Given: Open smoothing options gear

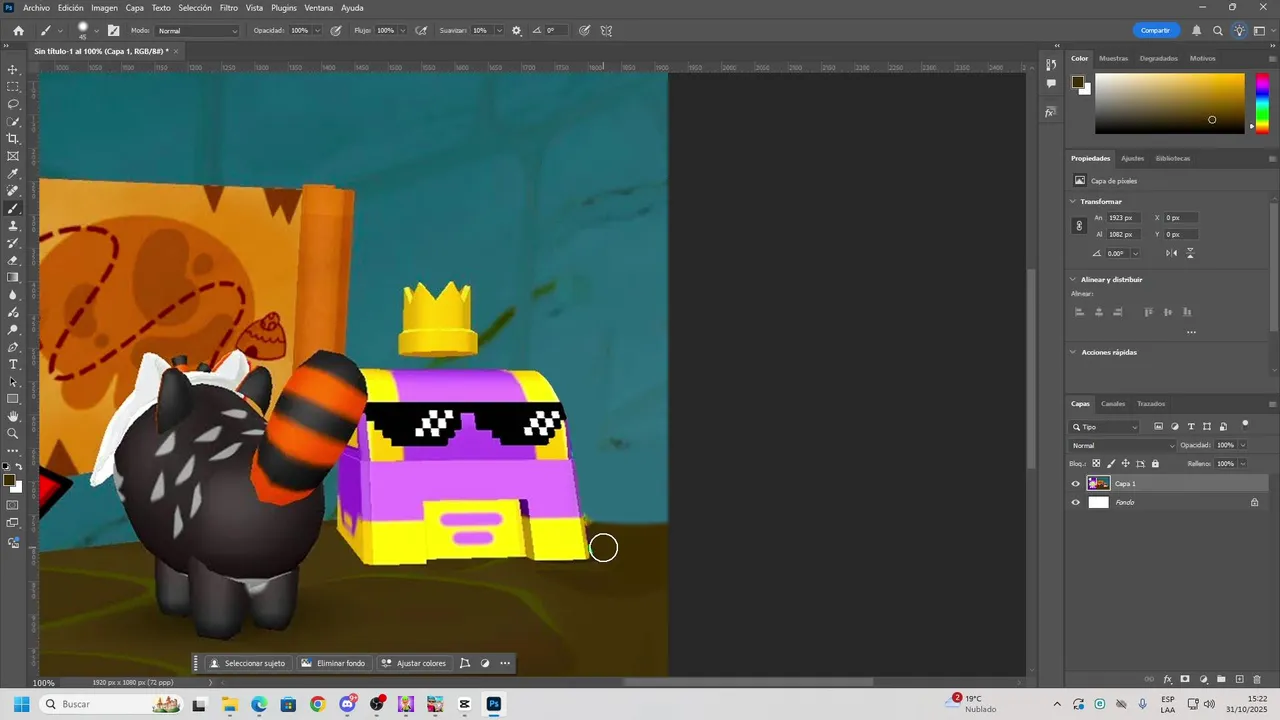Looking at the screenshot, I should pos(517,30).
